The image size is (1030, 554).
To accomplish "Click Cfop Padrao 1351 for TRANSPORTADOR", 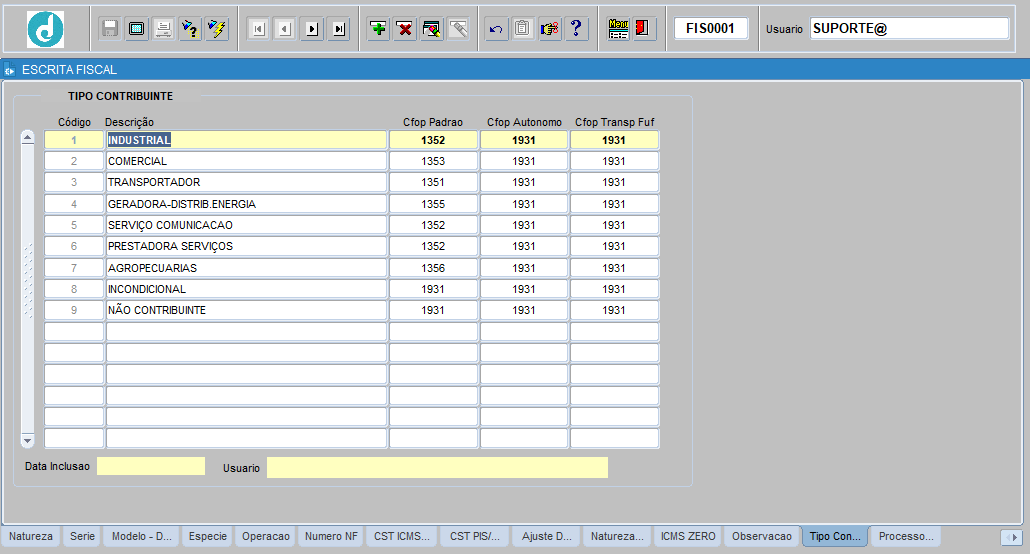I will tap(433, 182).
